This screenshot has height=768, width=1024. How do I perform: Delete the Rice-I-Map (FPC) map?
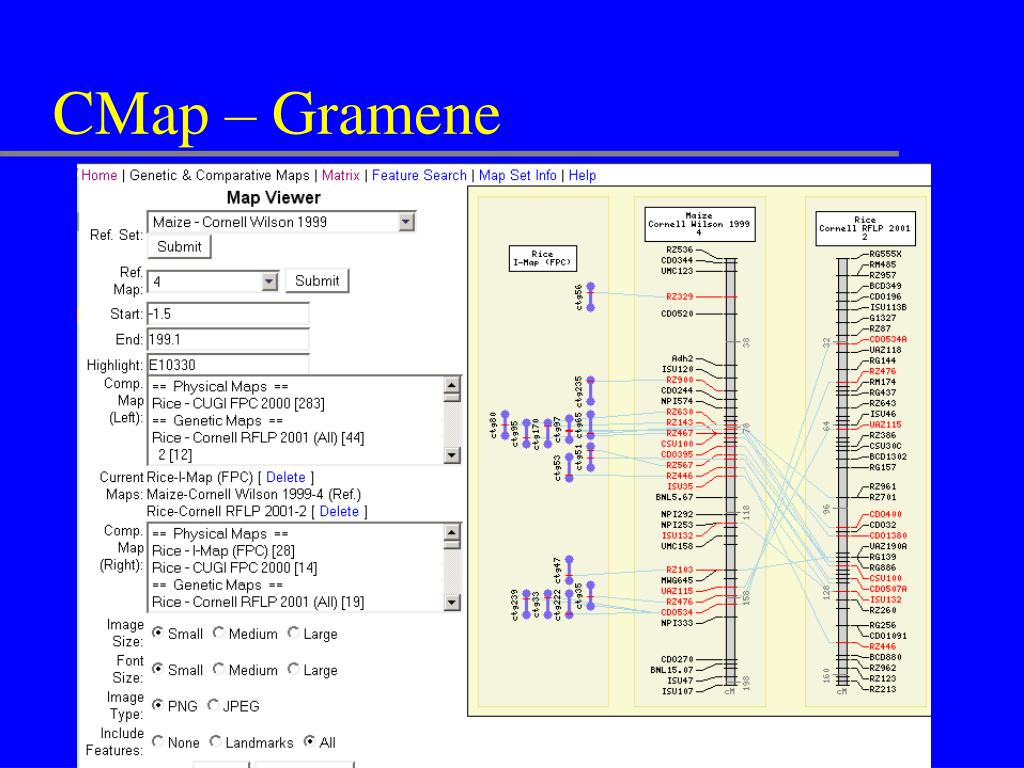pos(285,477)
